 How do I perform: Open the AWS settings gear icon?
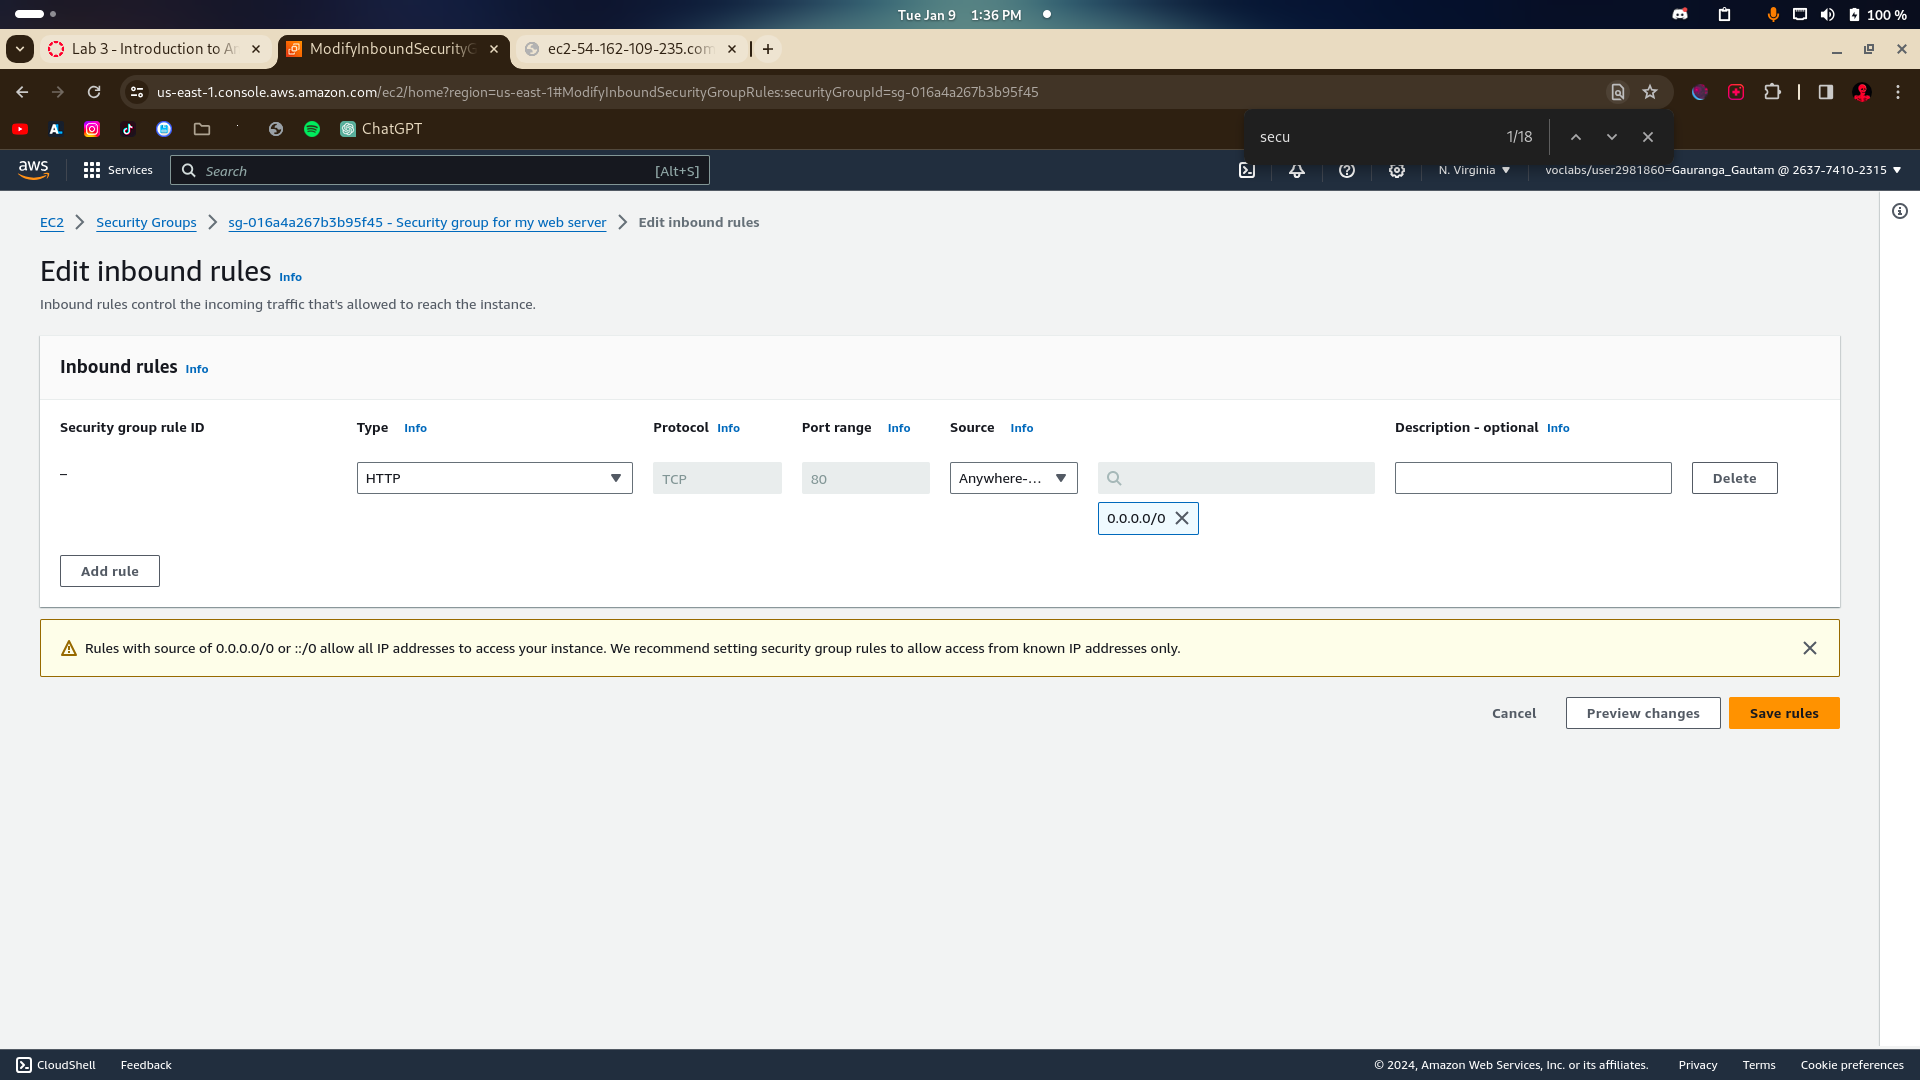[1397, 170]
